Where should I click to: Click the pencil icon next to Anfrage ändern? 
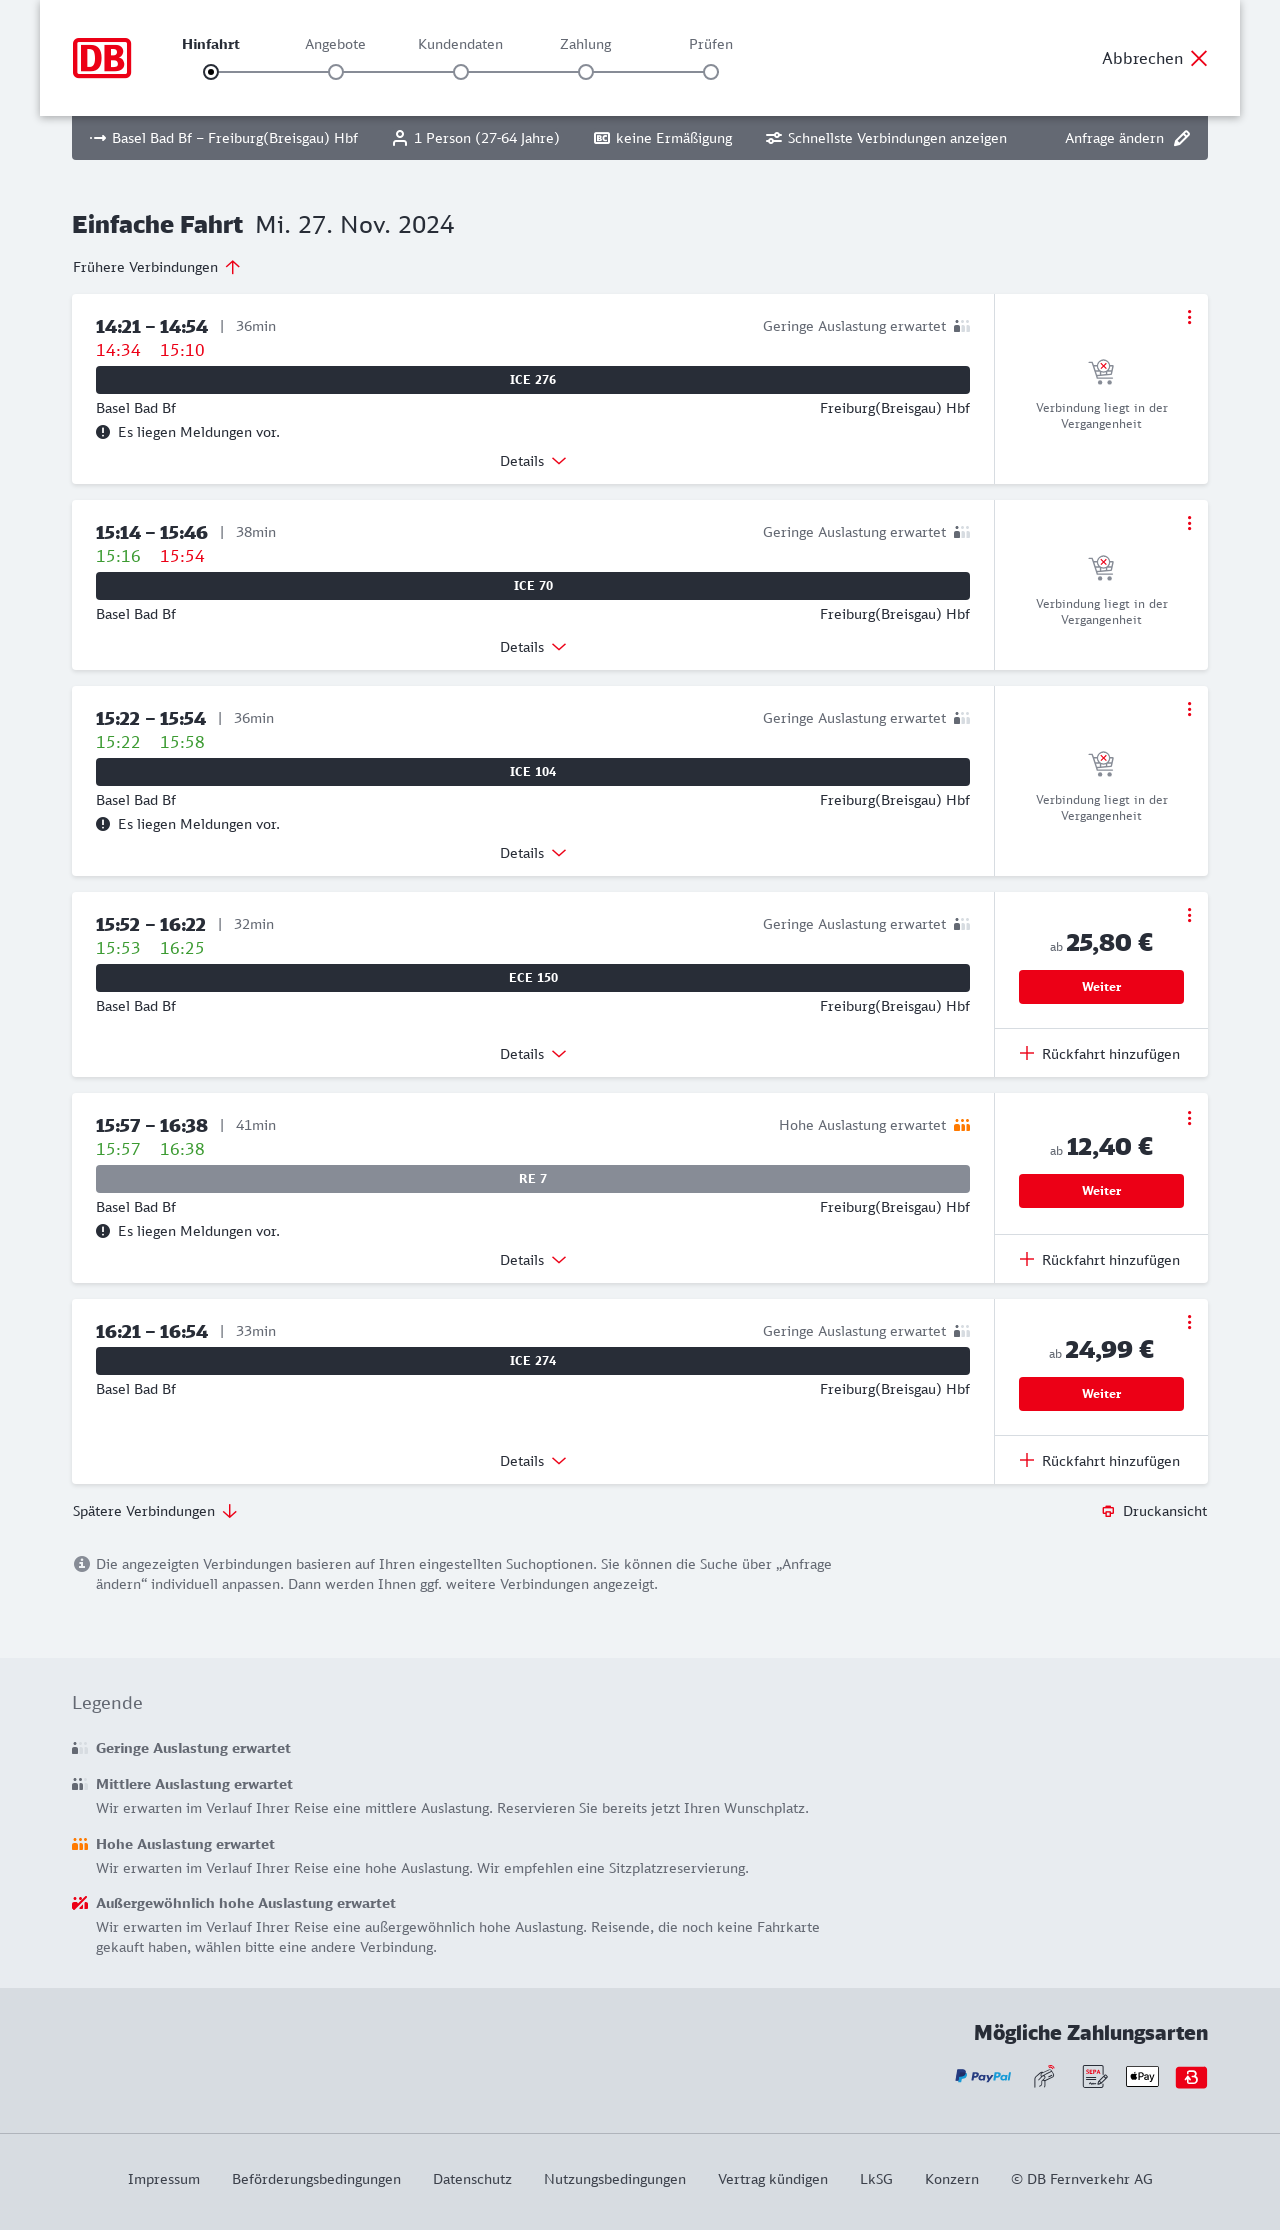coord(1182,138)
